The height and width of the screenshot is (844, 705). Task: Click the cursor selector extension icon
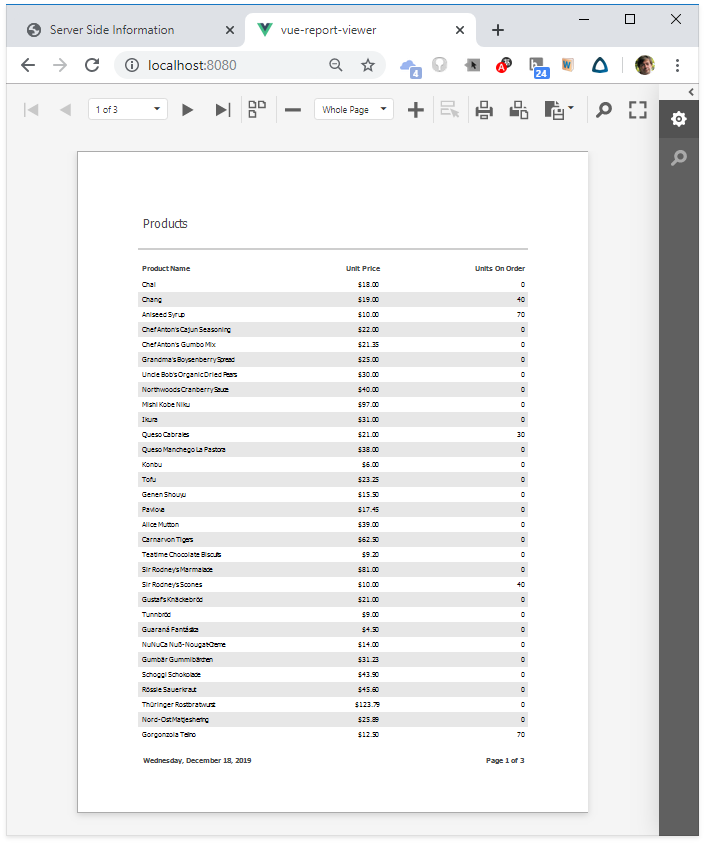(472, 65)
